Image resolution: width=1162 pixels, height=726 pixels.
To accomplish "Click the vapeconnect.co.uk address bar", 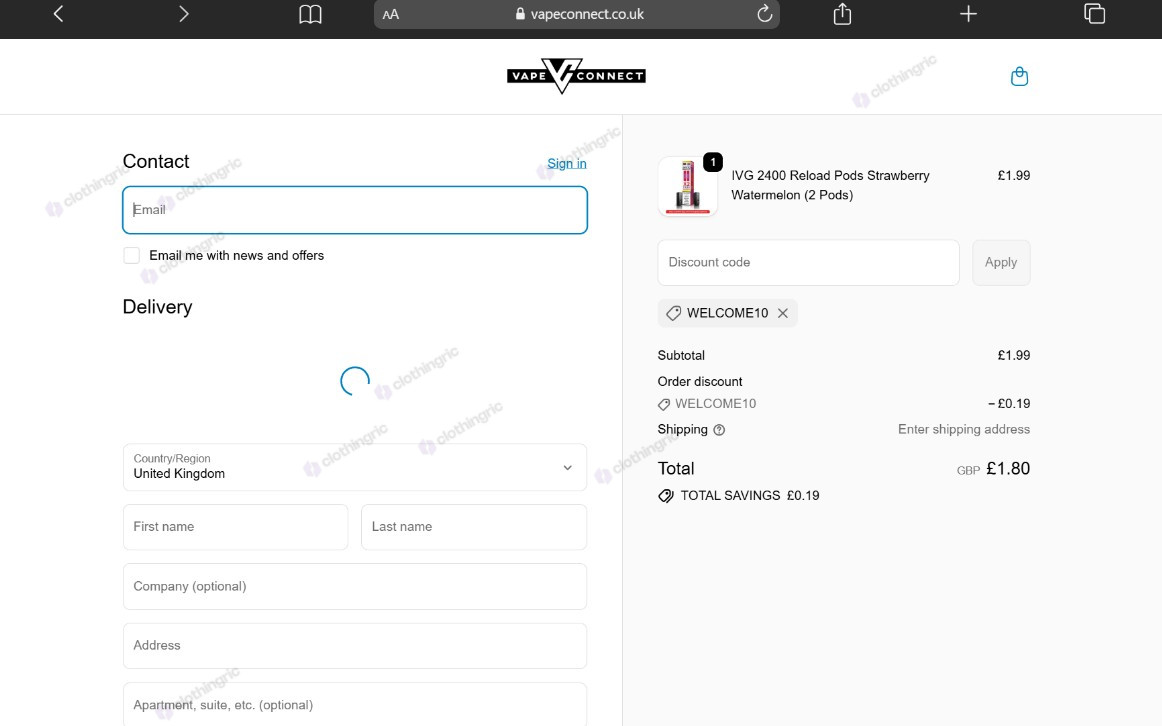I will 577,14.
